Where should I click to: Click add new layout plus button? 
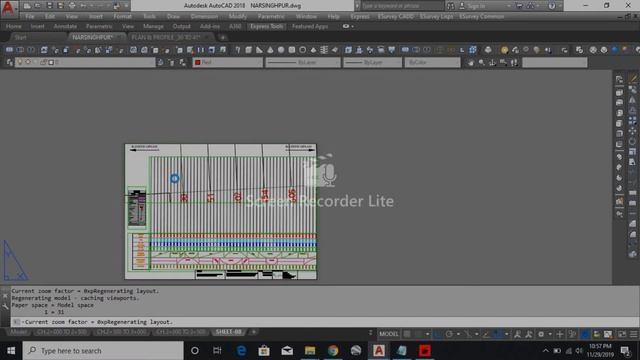pyautogui.click(x=253, y=332)
